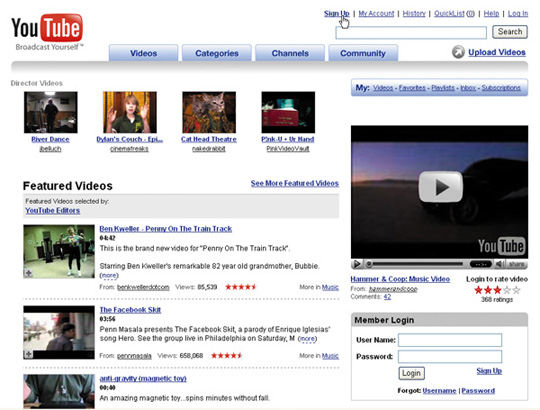Viewport: 540px width, 410px height.
Task: Open the Cat Head Theatre thumbnail
Action: 209,112
